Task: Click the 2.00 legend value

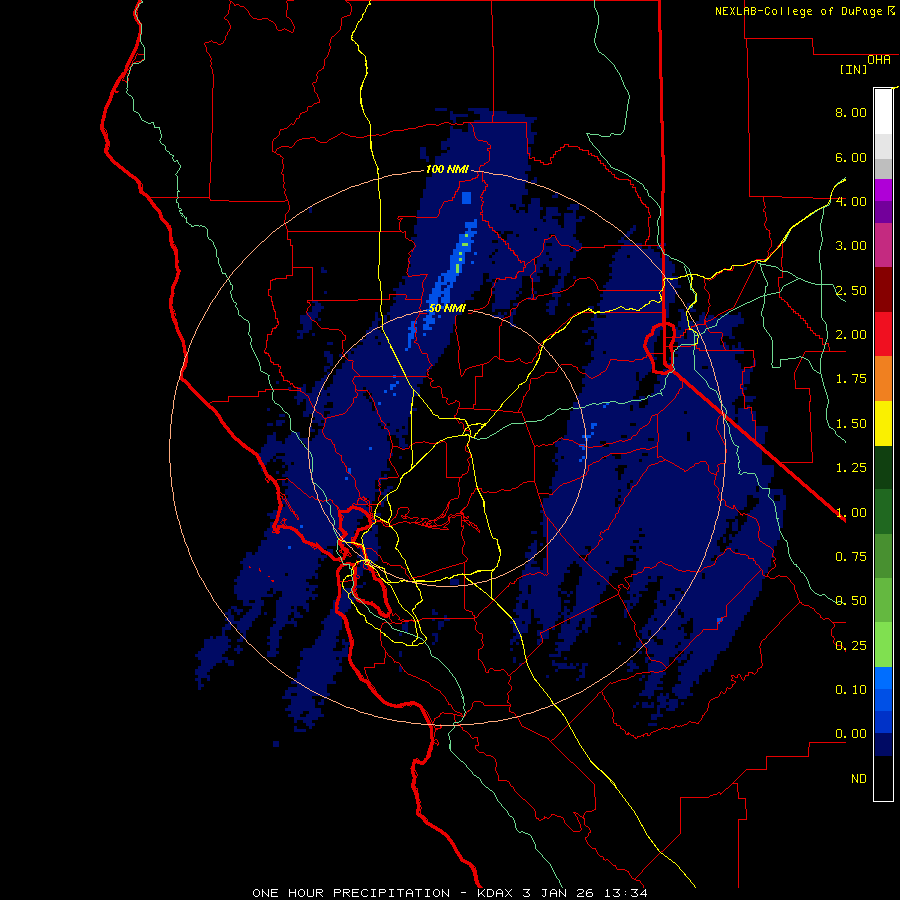Action: pyautogui.click(x=851, y=335)
